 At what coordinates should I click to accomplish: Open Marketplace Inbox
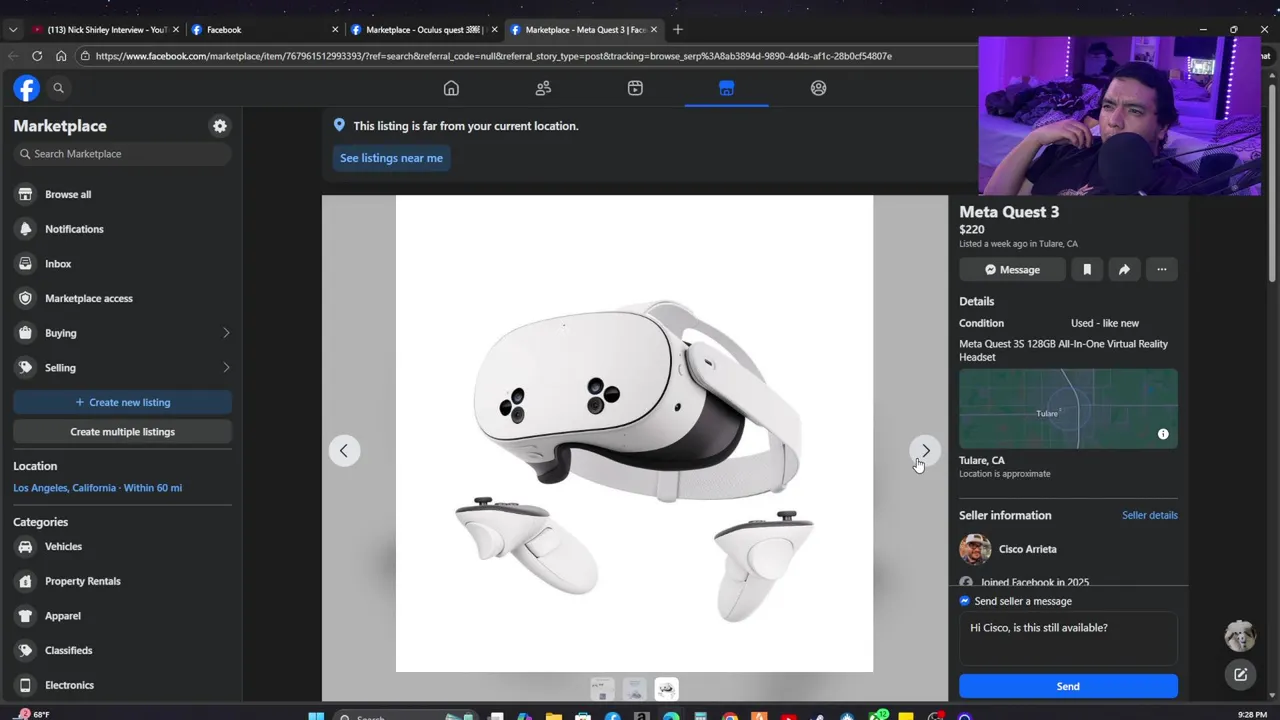tap(122, 264)
